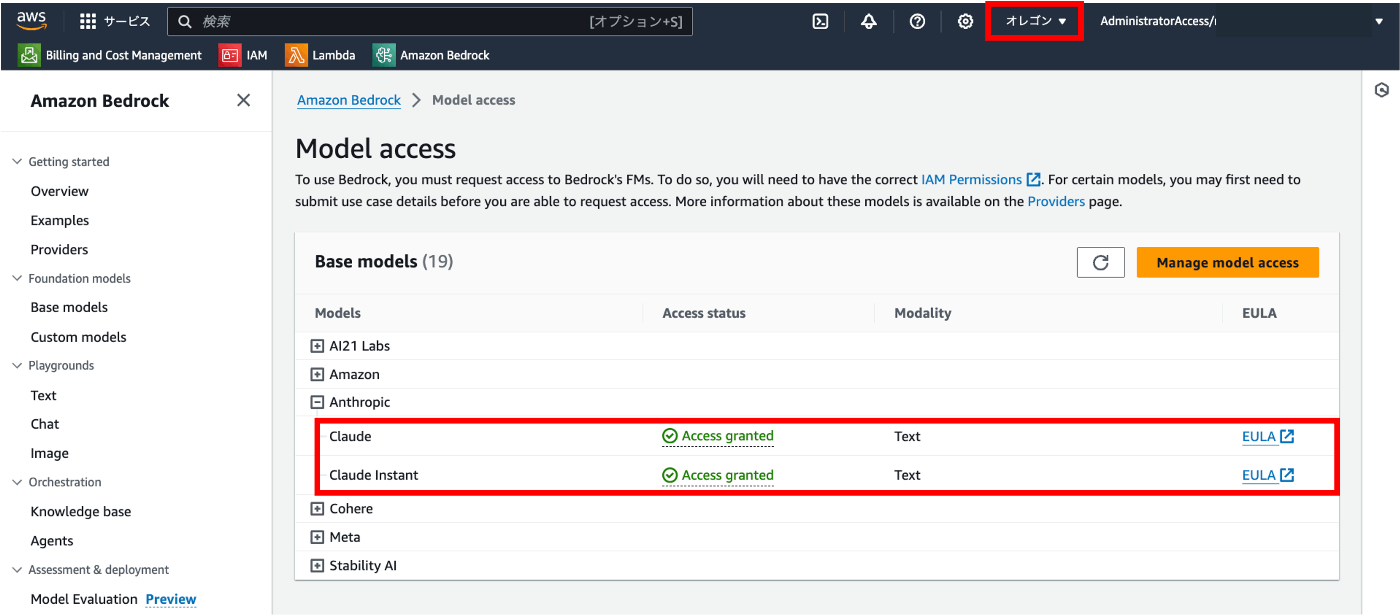This screenshot has height=616, width=1400.
Task: Open Providers in the sidebar
Action: [x=60, y=249]
